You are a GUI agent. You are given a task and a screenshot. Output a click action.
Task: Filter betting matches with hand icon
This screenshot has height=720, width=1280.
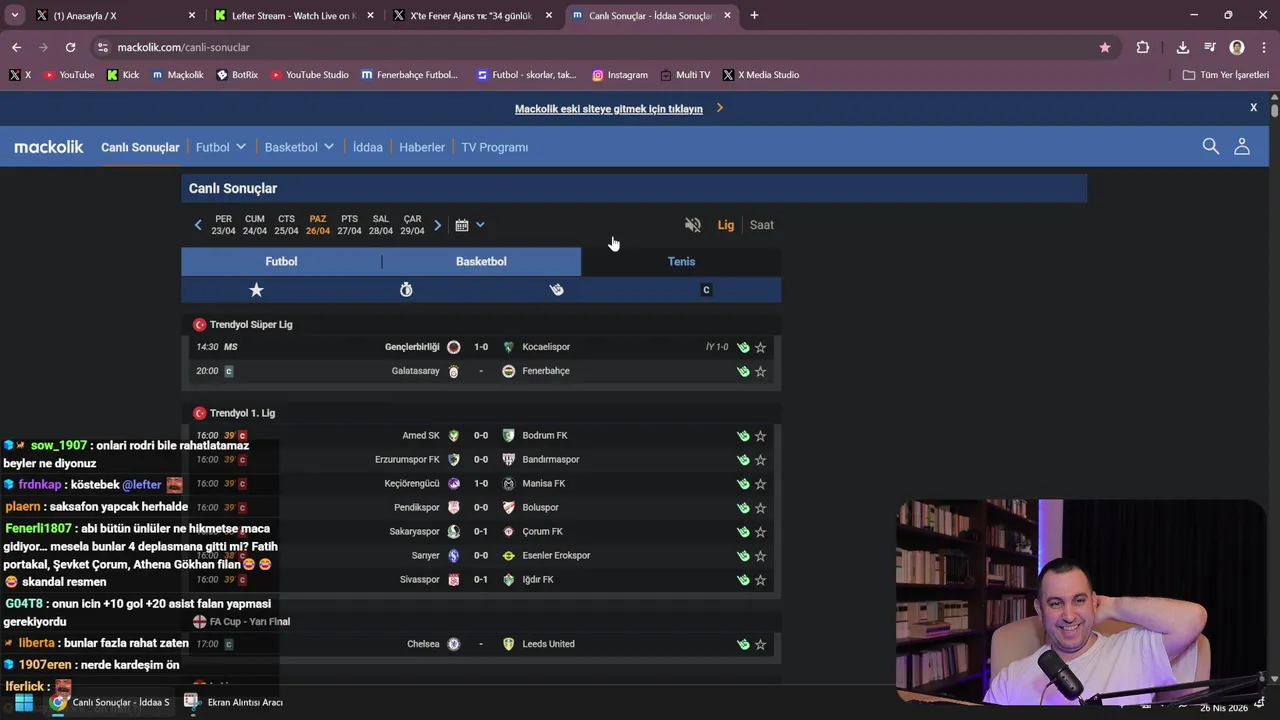(556, 290)
